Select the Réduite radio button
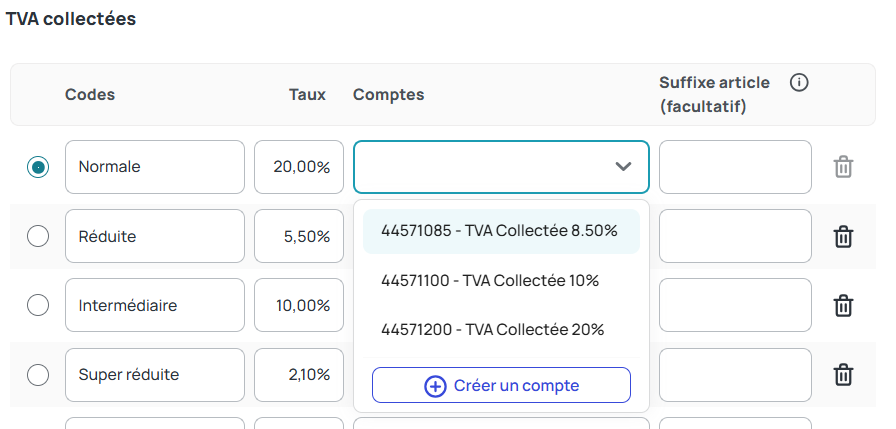This screenshot has height=429, width=896. coord(38,237)
